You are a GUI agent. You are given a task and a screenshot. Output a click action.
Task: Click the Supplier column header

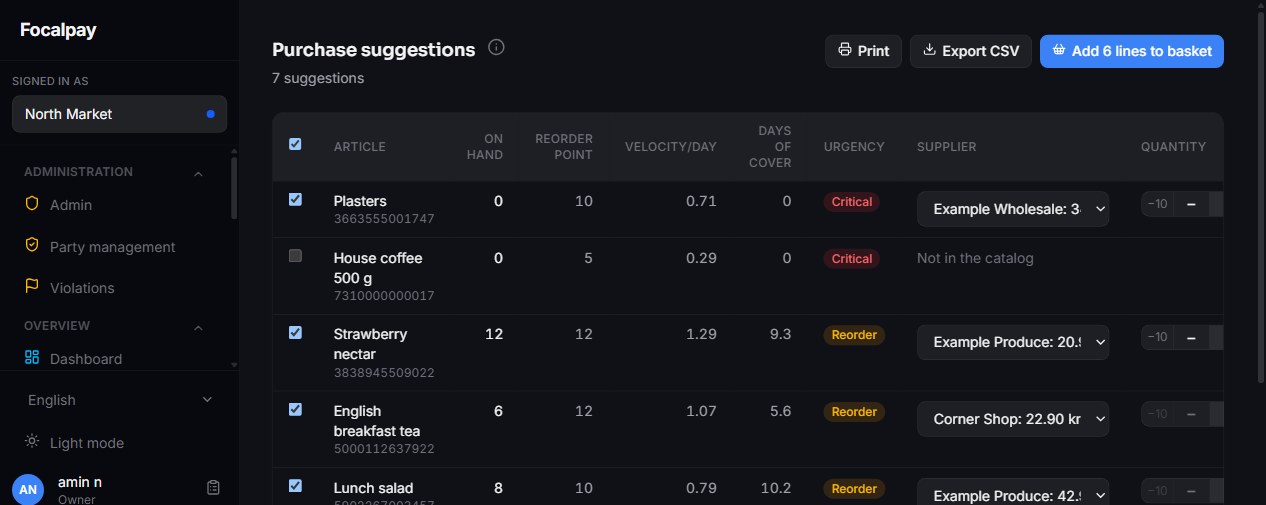click(x=947, y=146)
